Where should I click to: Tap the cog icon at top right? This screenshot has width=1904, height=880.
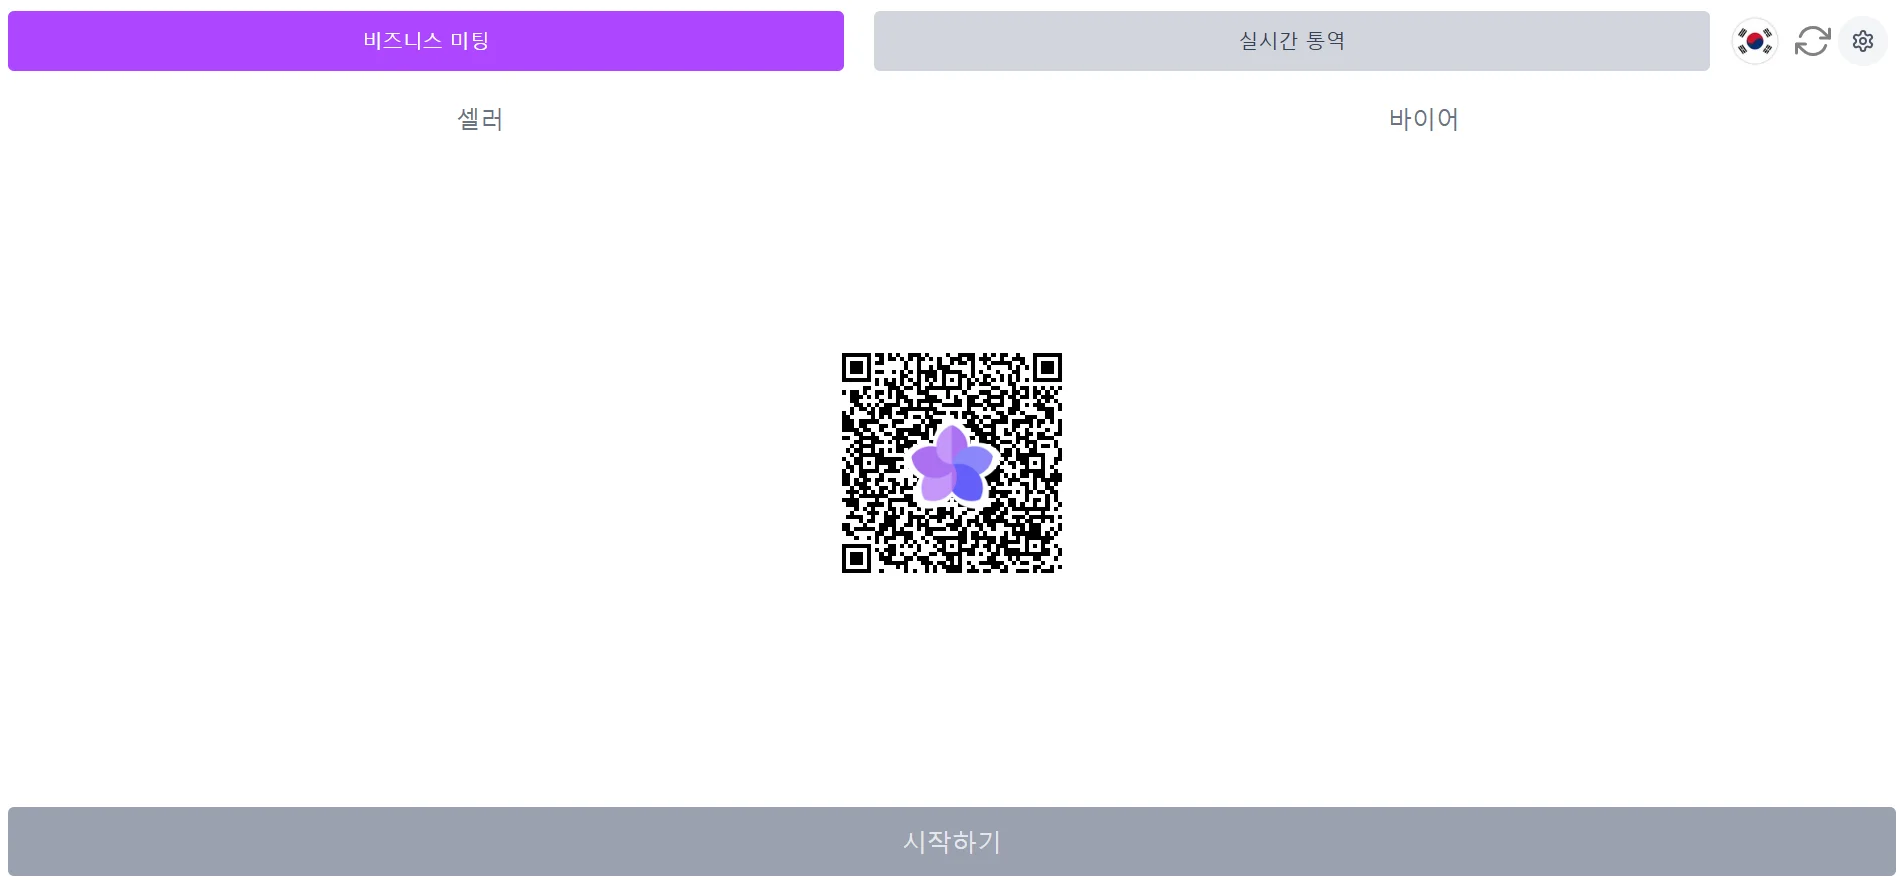point(1862,41)
